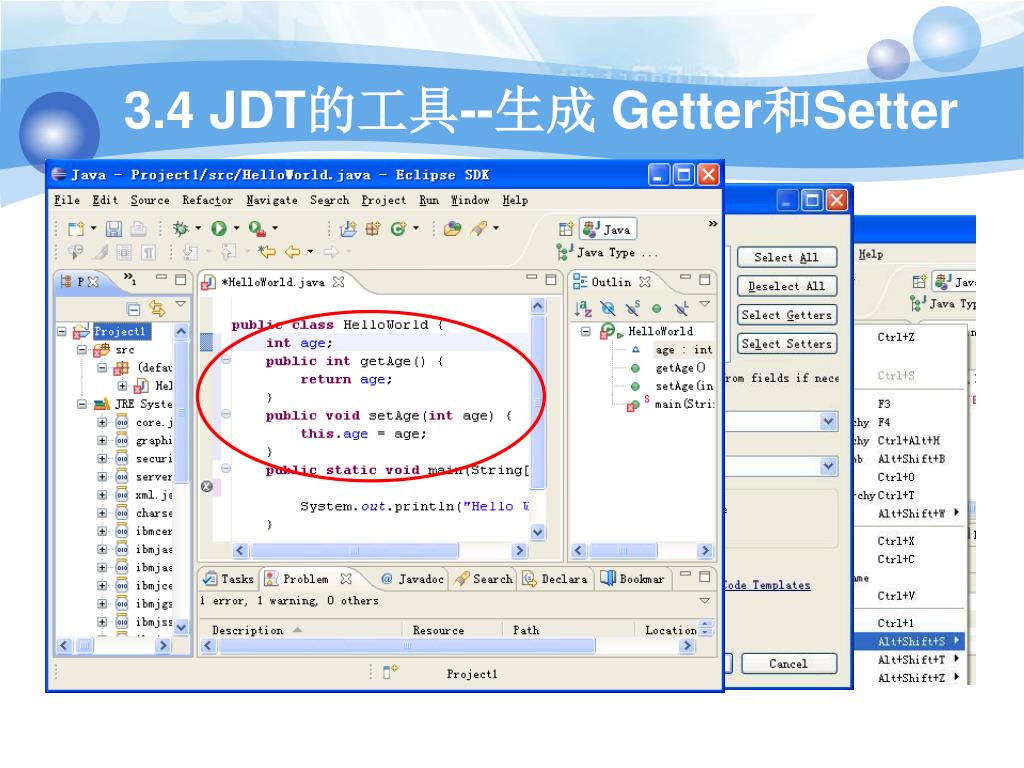Sort Problems by Description column header
The image size is (1024, 768).
(x=248, y=630)
